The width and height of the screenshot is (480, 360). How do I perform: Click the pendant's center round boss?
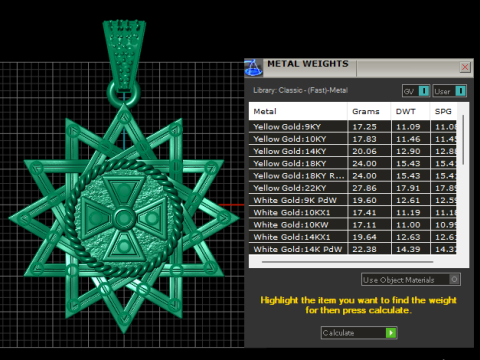point(124,219)
